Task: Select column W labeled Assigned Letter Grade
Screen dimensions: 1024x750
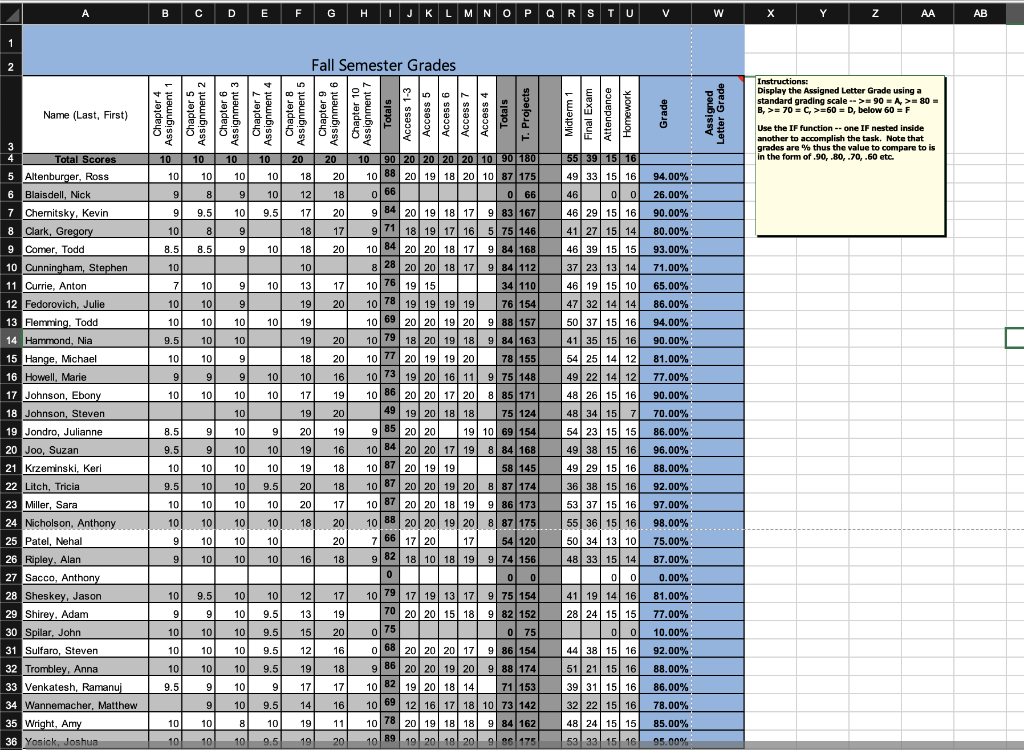Action: click(x=717, y=13)
